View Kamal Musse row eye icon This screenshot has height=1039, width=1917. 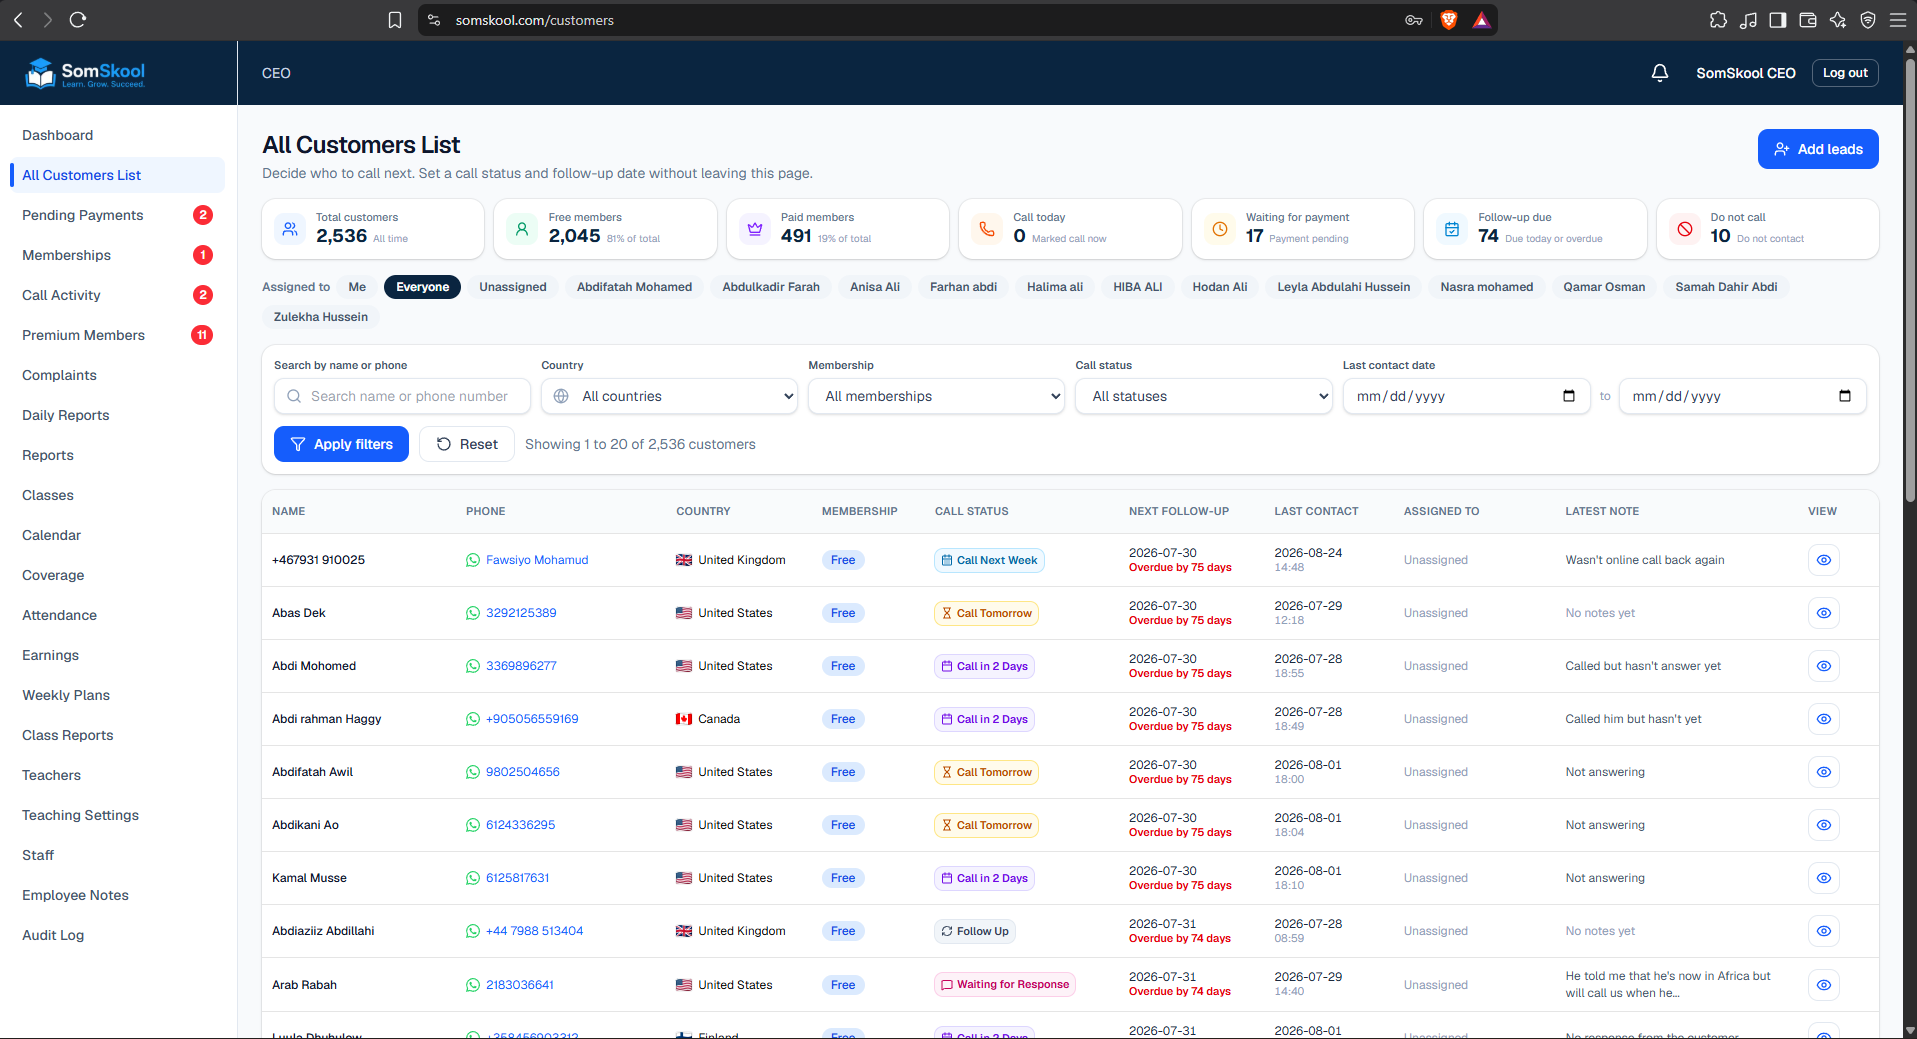point(1824,878)
